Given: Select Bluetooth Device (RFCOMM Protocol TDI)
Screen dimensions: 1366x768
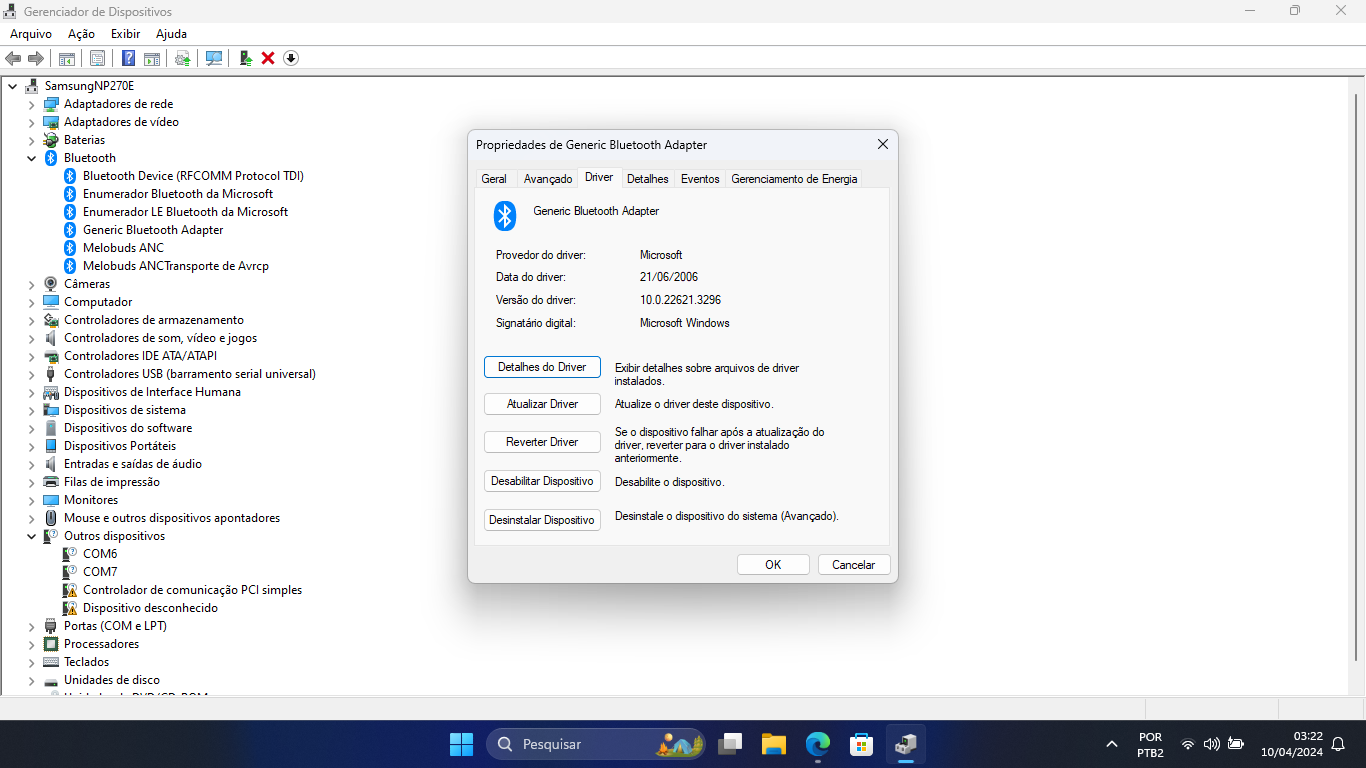Looking at the screenshot, I should pos(193,176).
